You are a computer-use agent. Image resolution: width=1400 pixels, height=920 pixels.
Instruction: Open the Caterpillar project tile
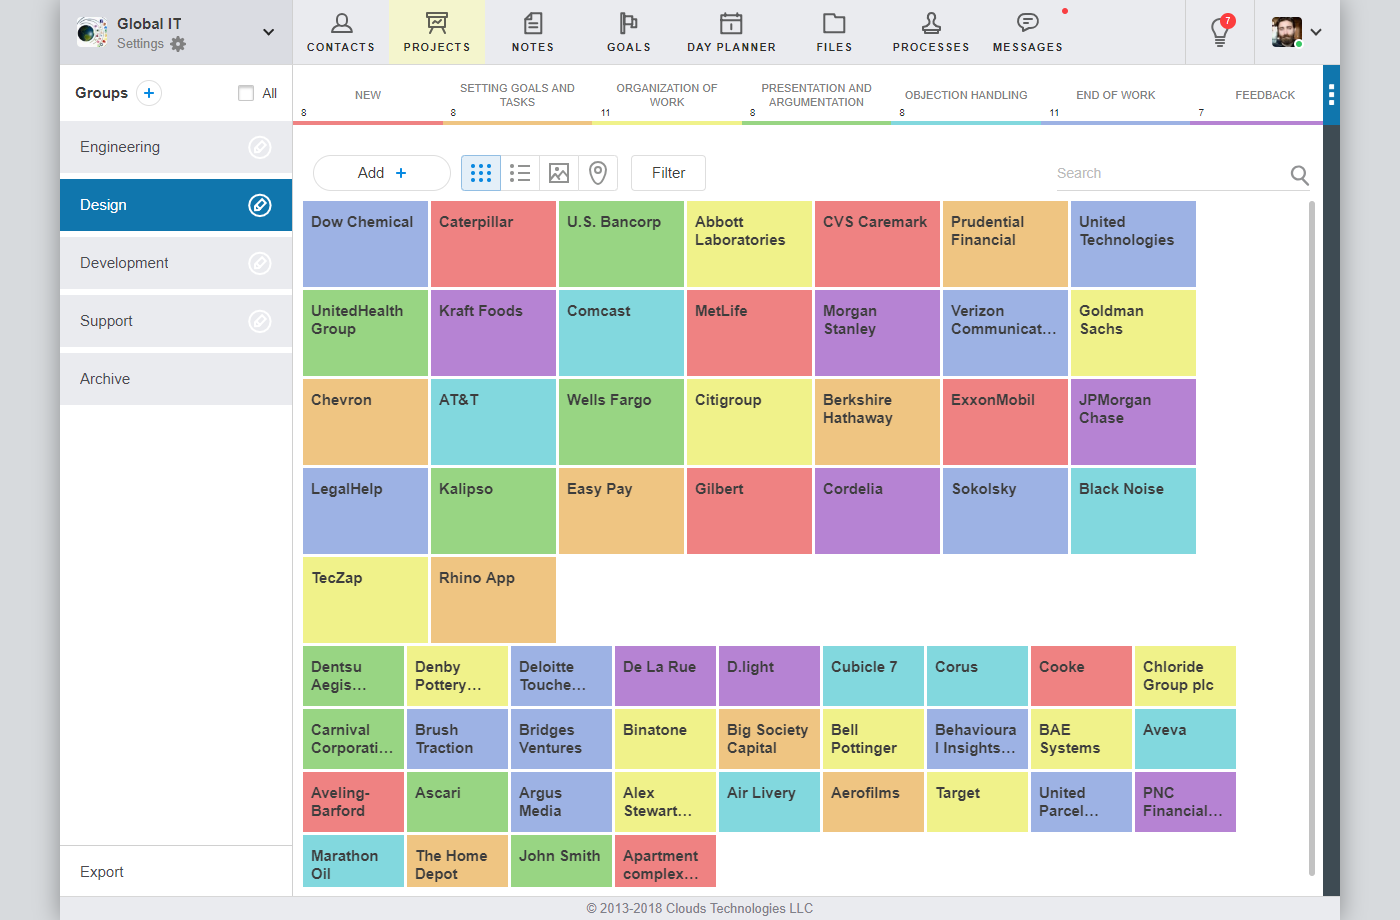tap(494, 244)
